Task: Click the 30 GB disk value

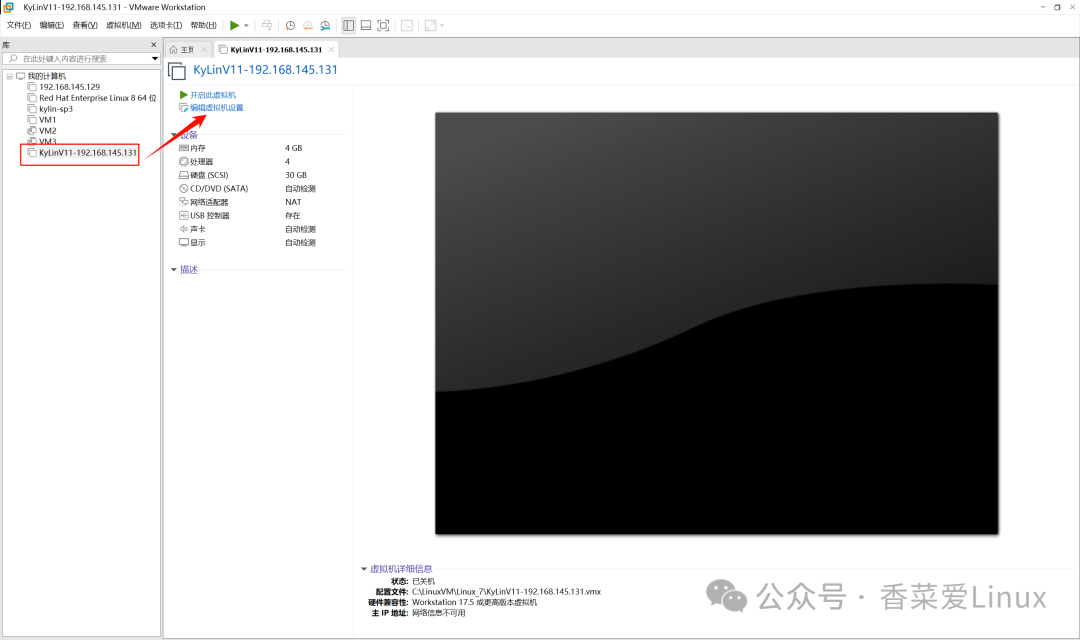Action: point(296,175)
